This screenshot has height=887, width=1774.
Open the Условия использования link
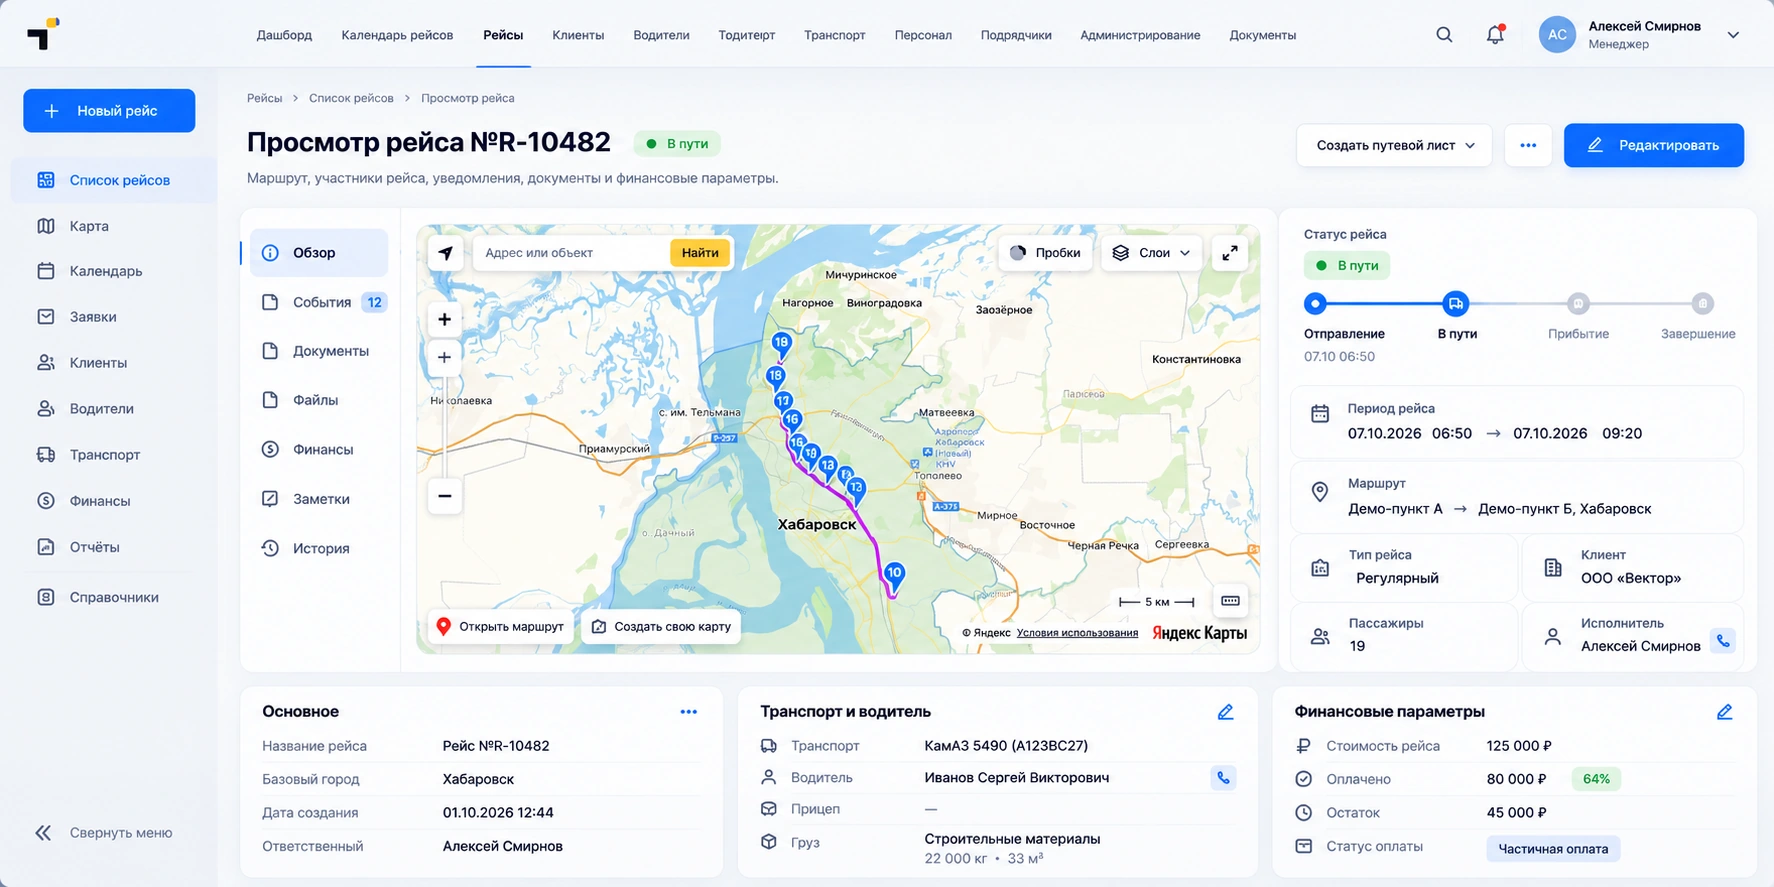[1077, 633]
